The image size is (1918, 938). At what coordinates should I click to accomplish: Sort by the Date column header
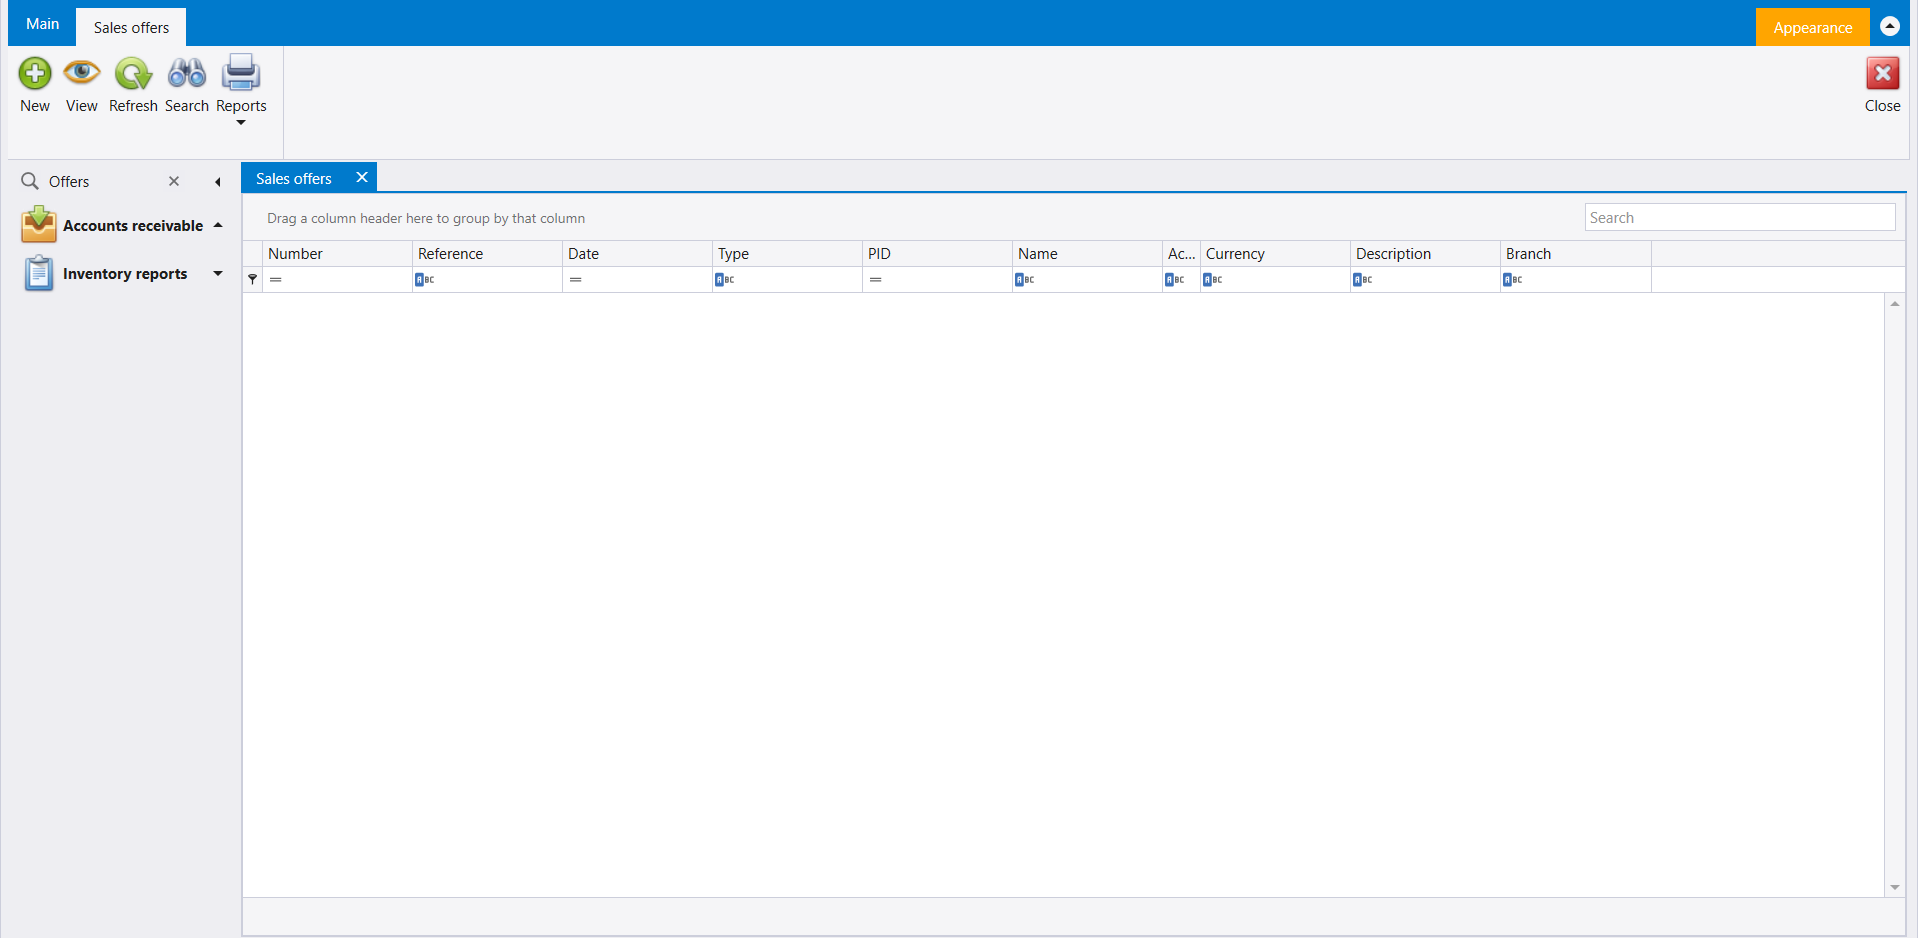click(638, 254)
